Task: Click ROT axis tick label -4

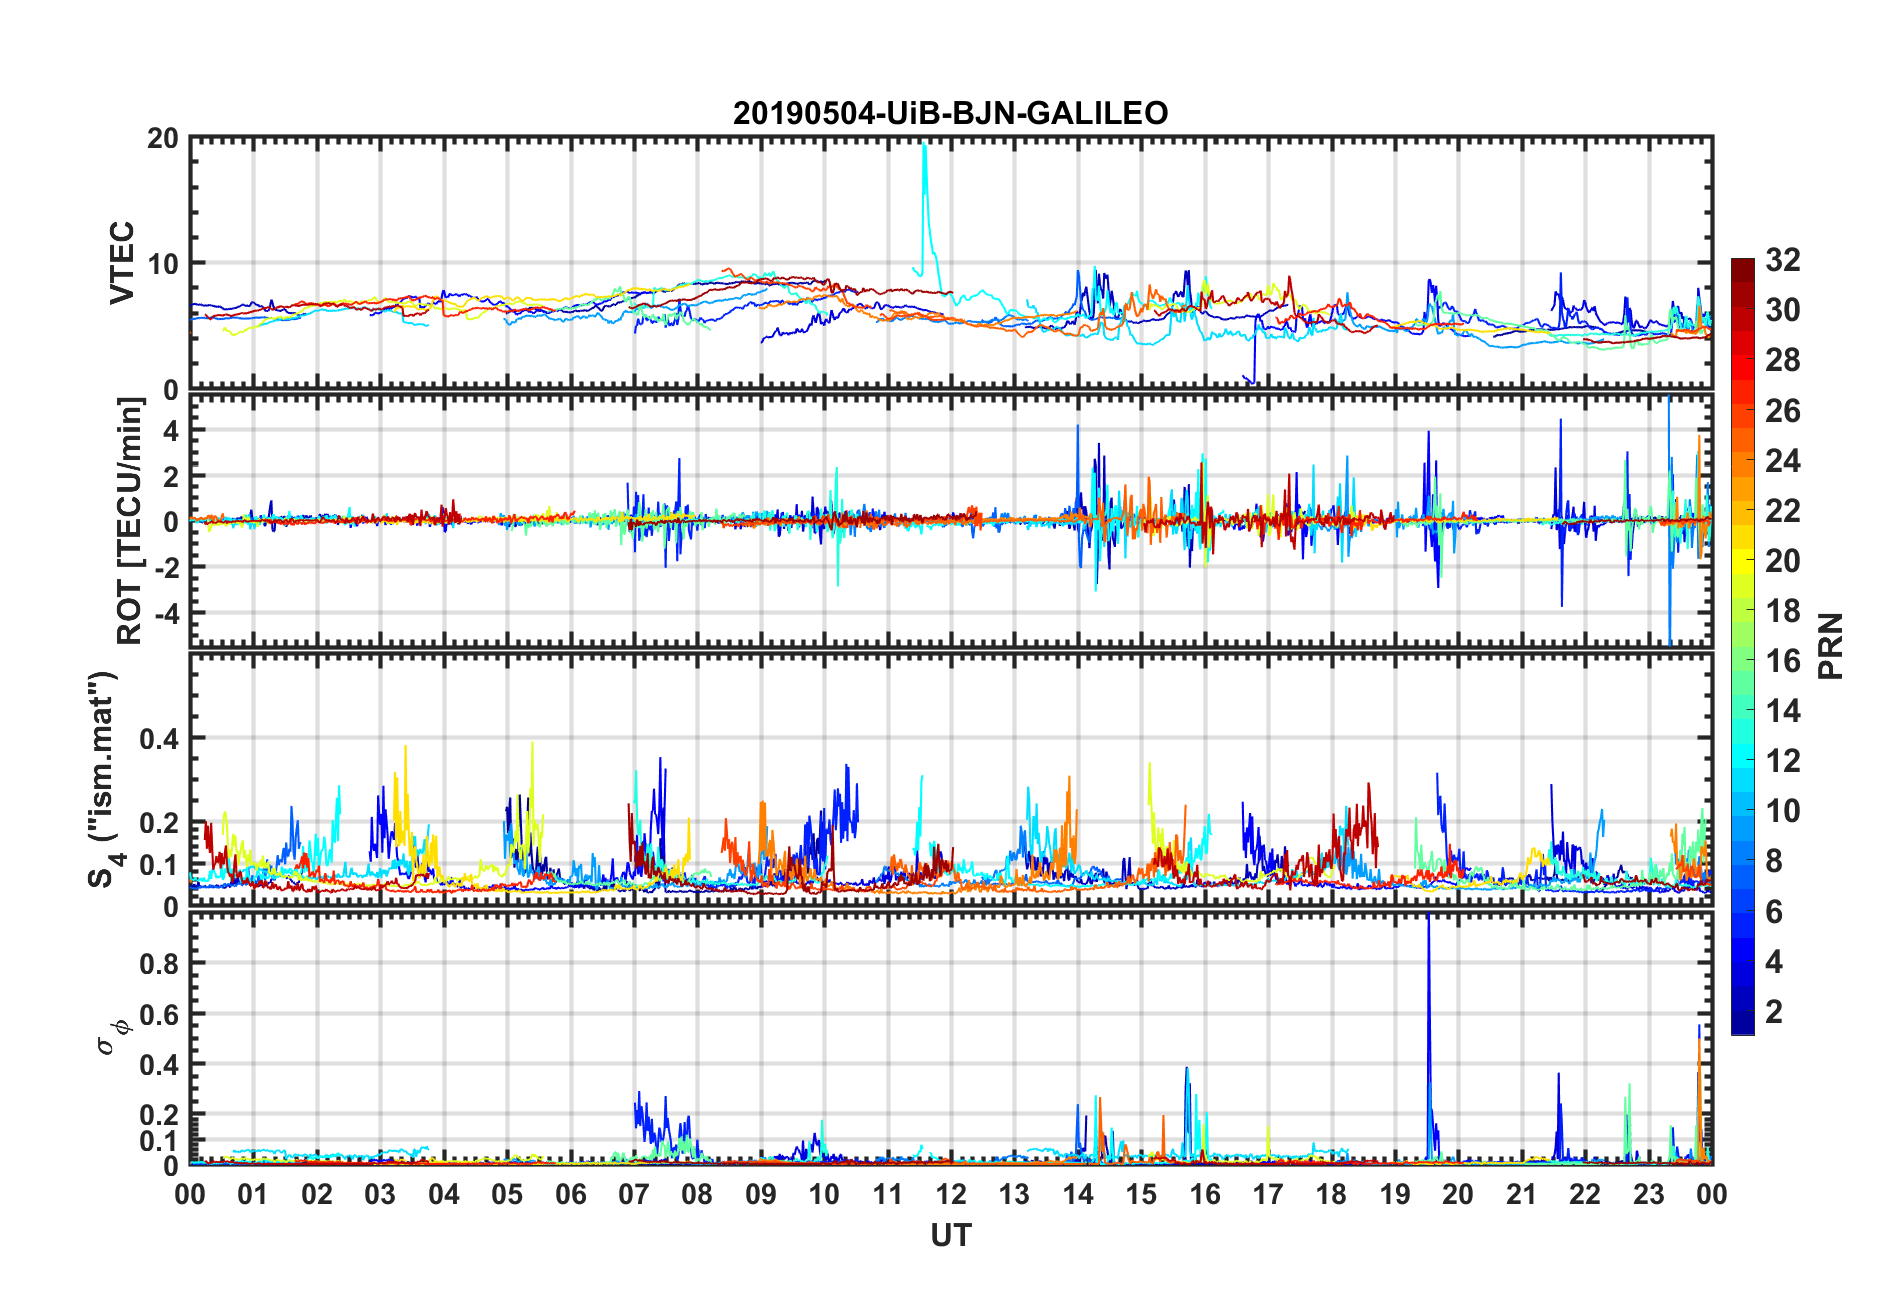Action: click(168, 611)
